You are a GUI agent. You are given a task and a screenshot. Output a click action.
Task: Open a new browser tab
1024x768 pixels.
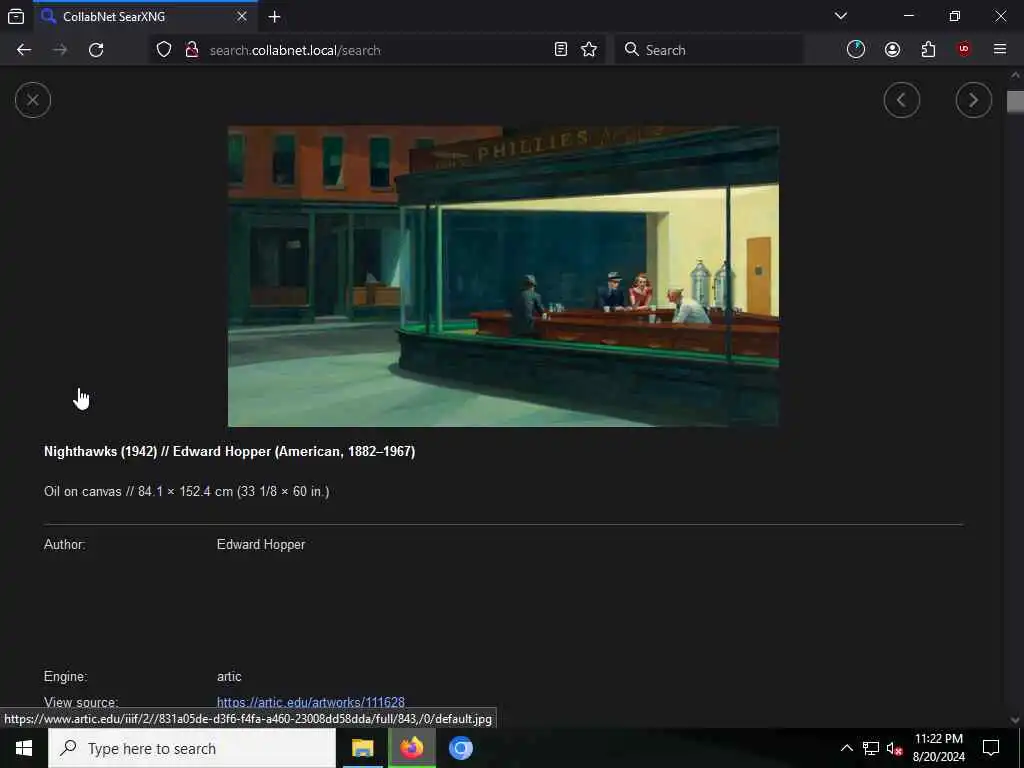274,17
